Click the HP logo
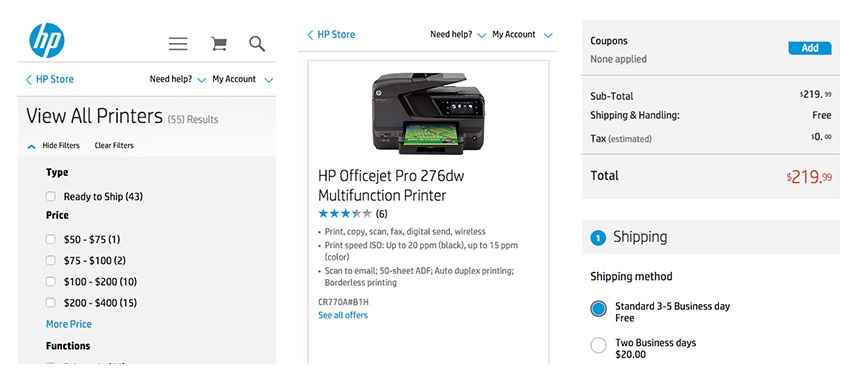856x381 pixels. tap(47, 40)
